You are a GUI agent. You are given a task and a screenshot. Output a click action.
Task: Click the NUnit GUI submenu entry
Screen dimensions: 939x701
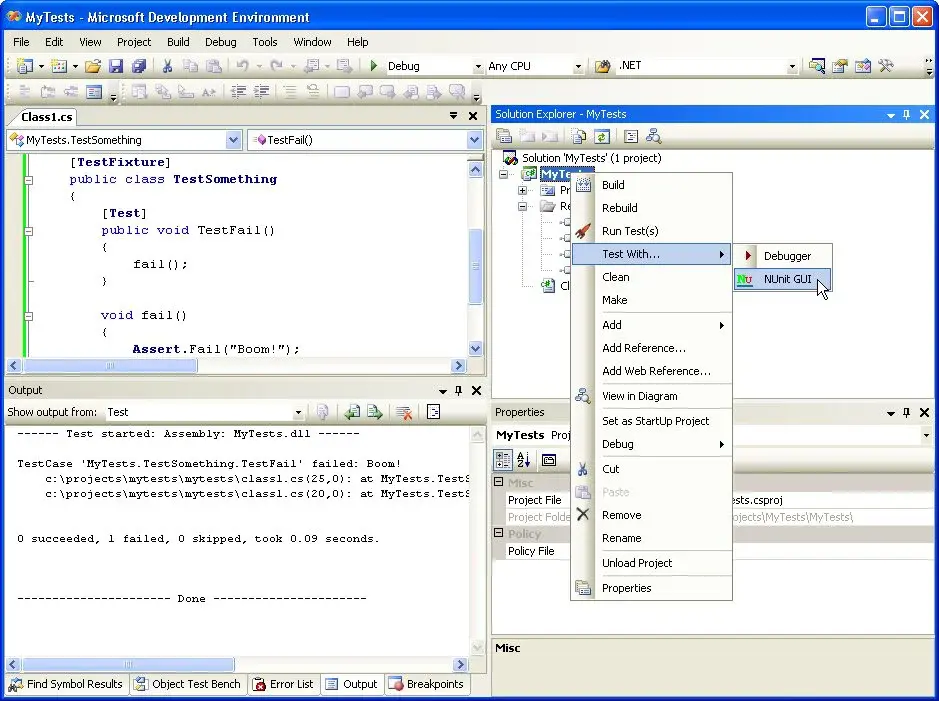783,279
